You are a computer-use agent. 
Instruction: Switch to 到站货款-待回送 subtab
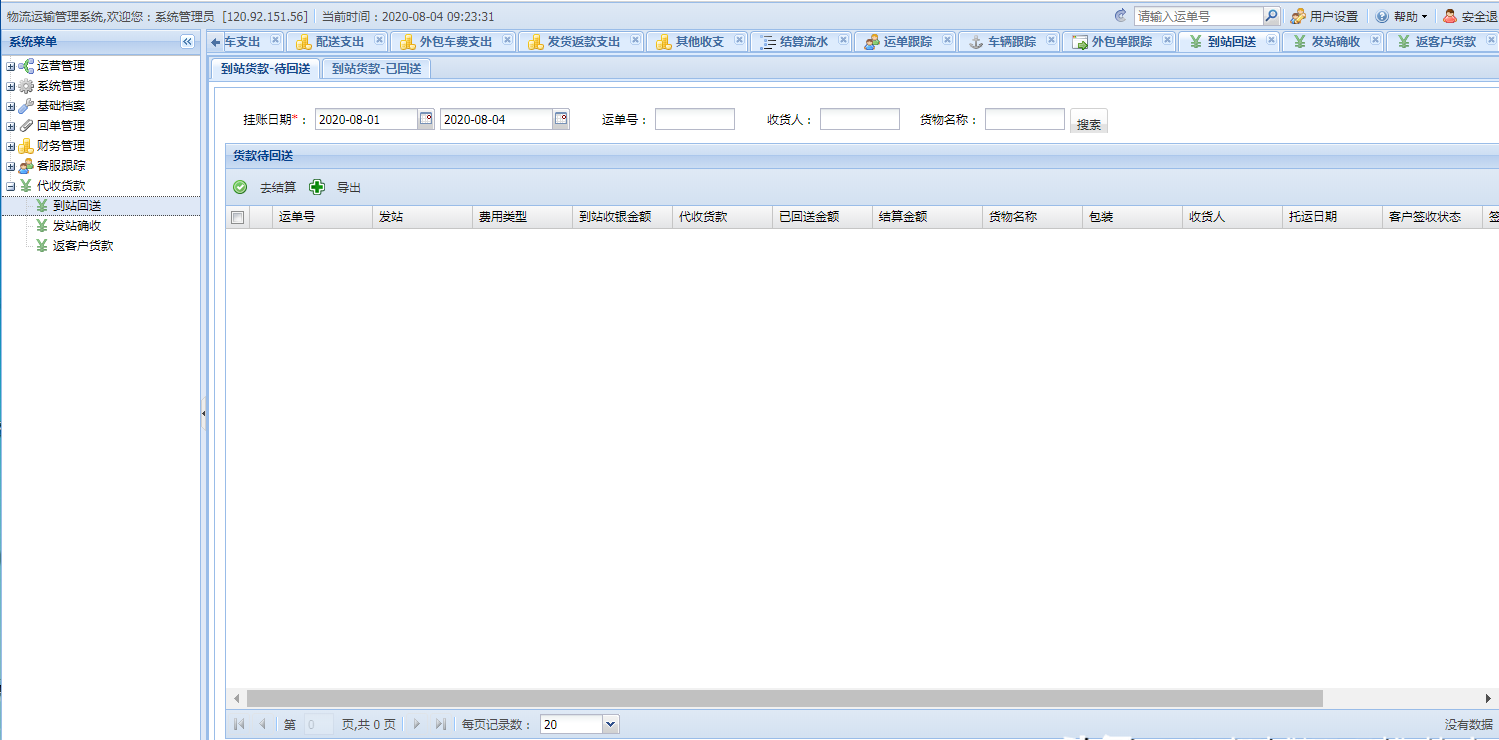point(266,68)
